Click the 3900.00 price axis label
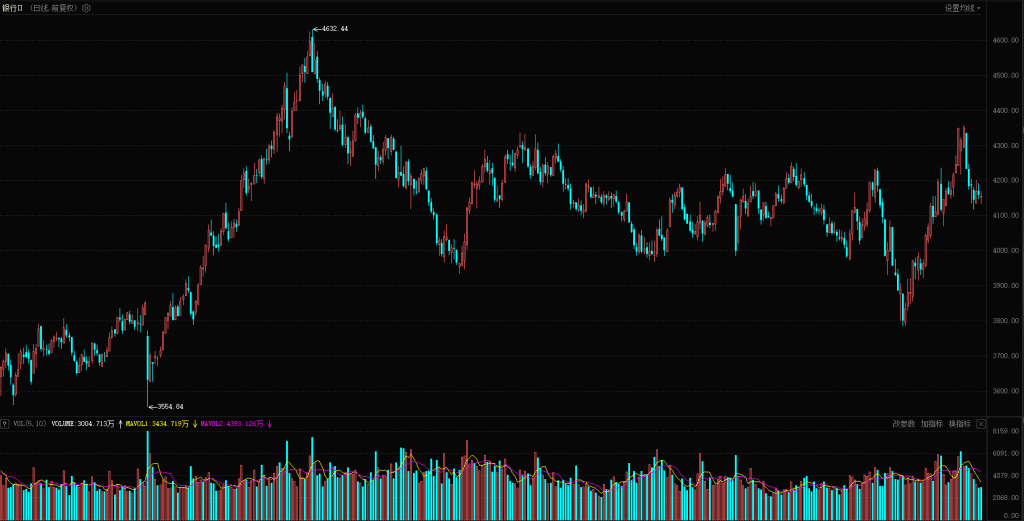This screenshot has height=521, width=1024. click(1006, 286)
